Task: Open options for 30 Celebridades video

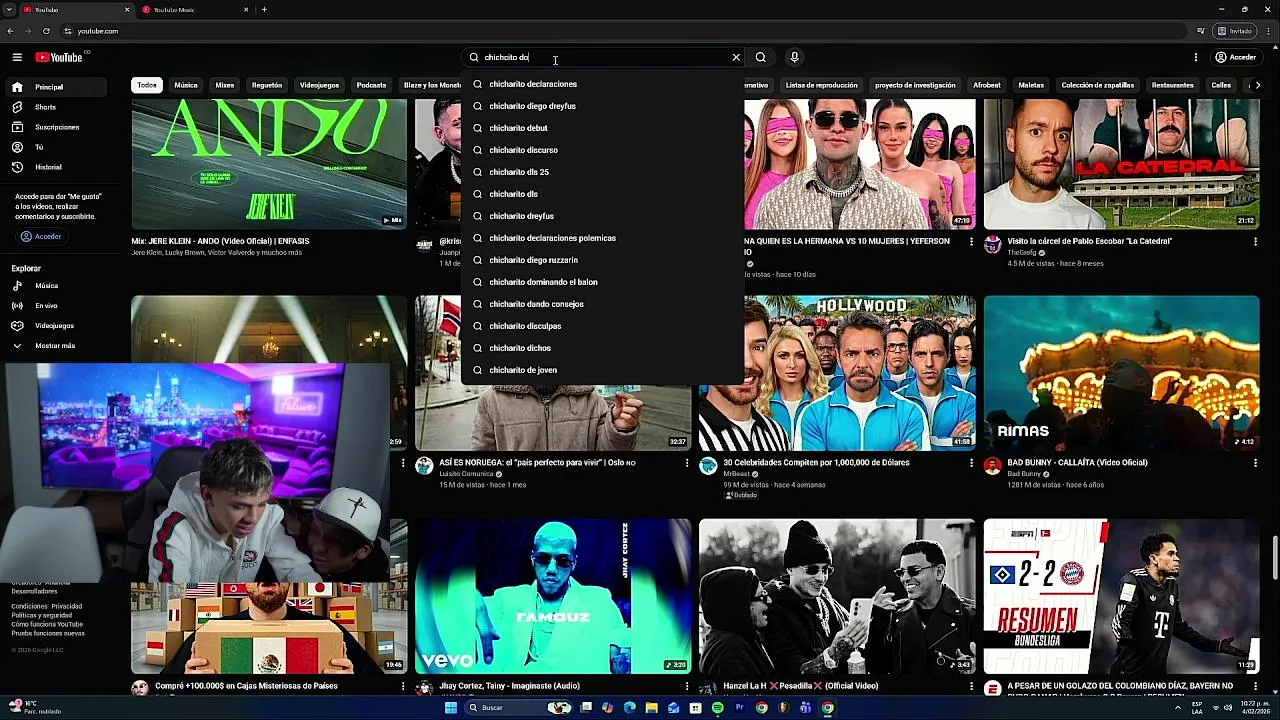Action: click(x=971, y=463)
